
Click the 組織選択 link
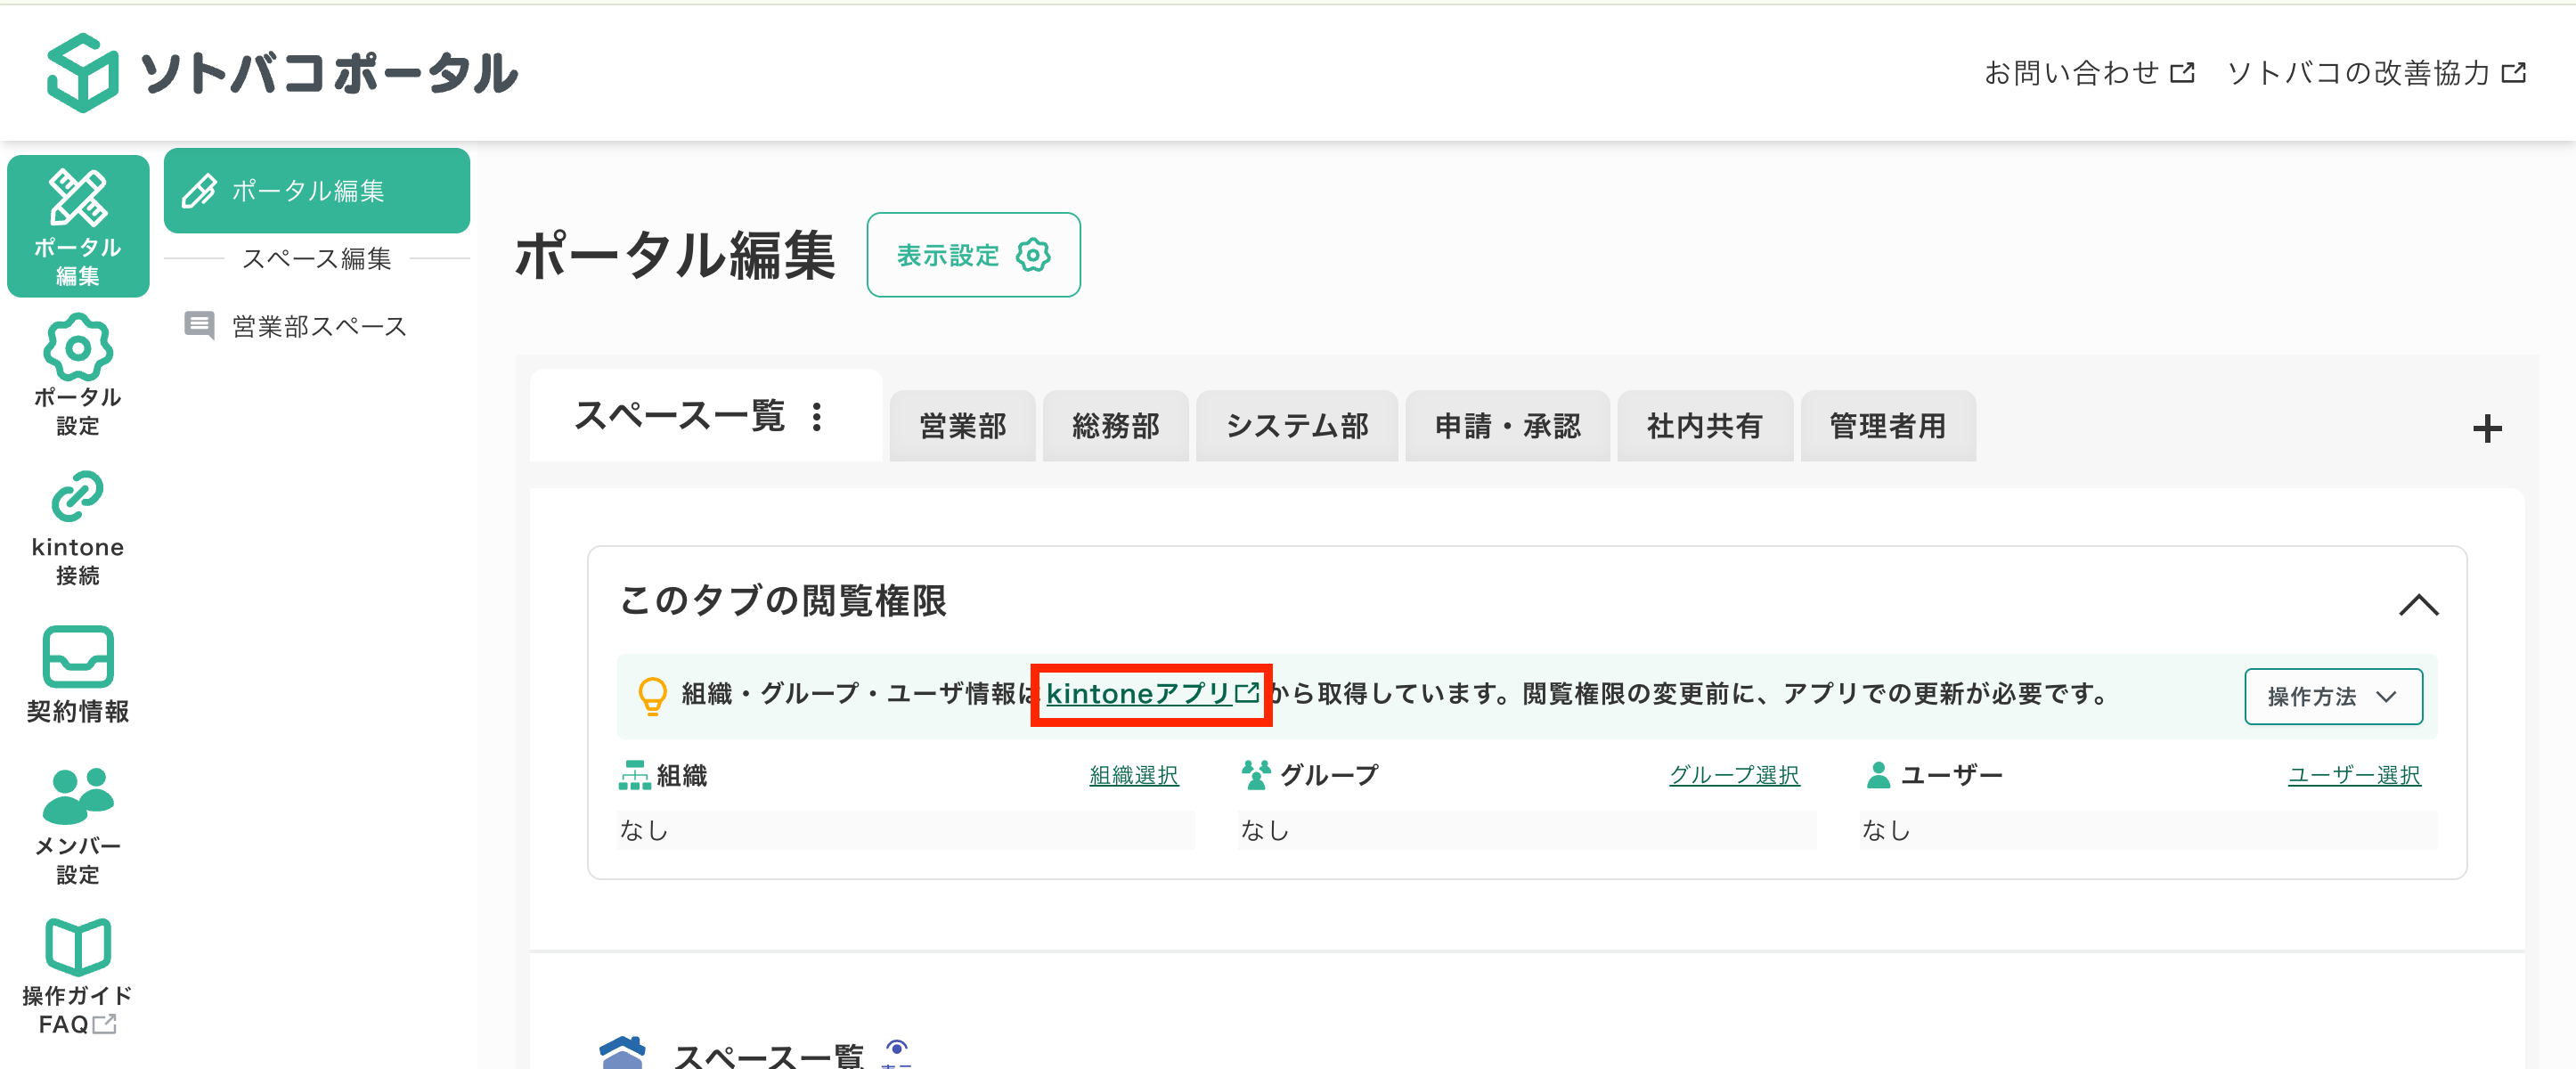(1133, 775)
